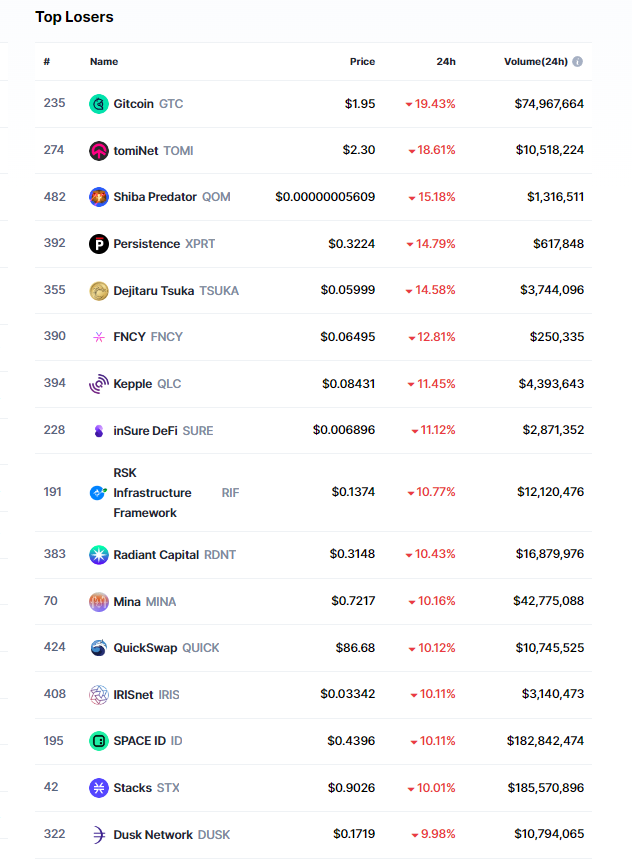
Task: Click the tomiNet coin logo icon
Action: [x=98, y=151]
